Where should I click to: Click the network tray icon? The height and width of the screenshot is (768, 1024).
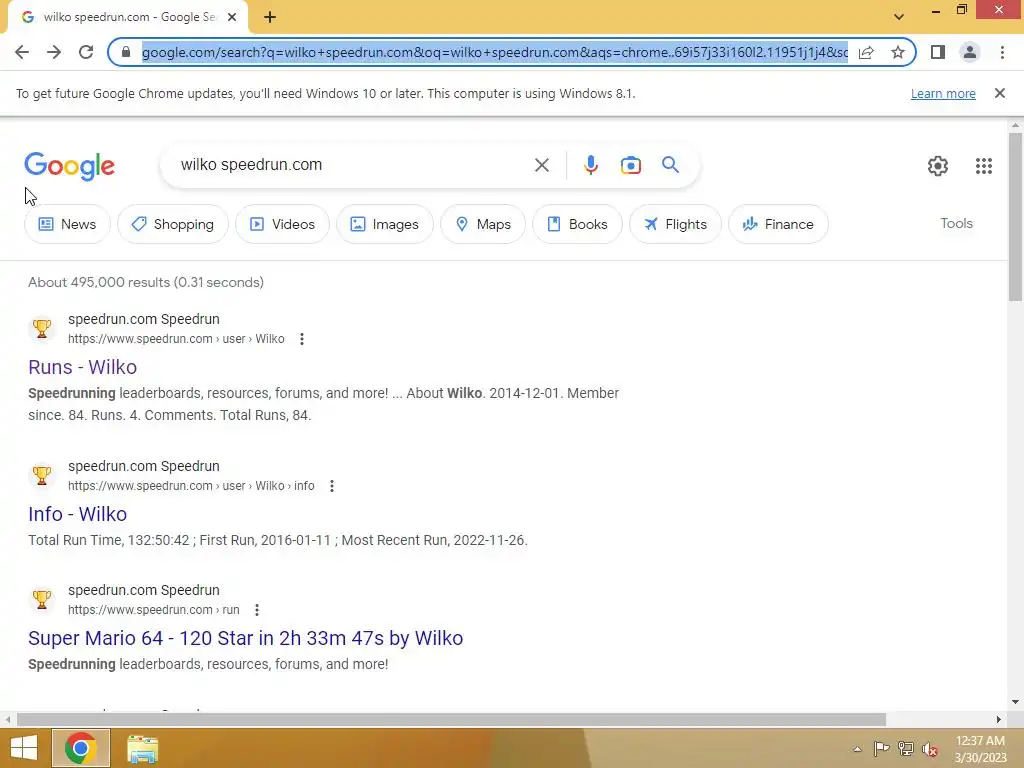click(906, 748)
